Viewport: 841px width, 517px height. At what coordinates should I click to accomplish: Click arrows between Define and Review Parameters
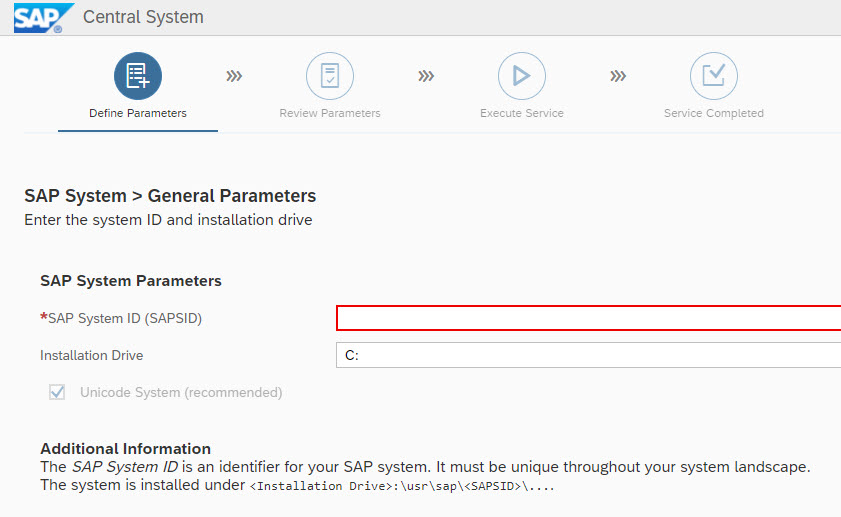pos(234,76)
